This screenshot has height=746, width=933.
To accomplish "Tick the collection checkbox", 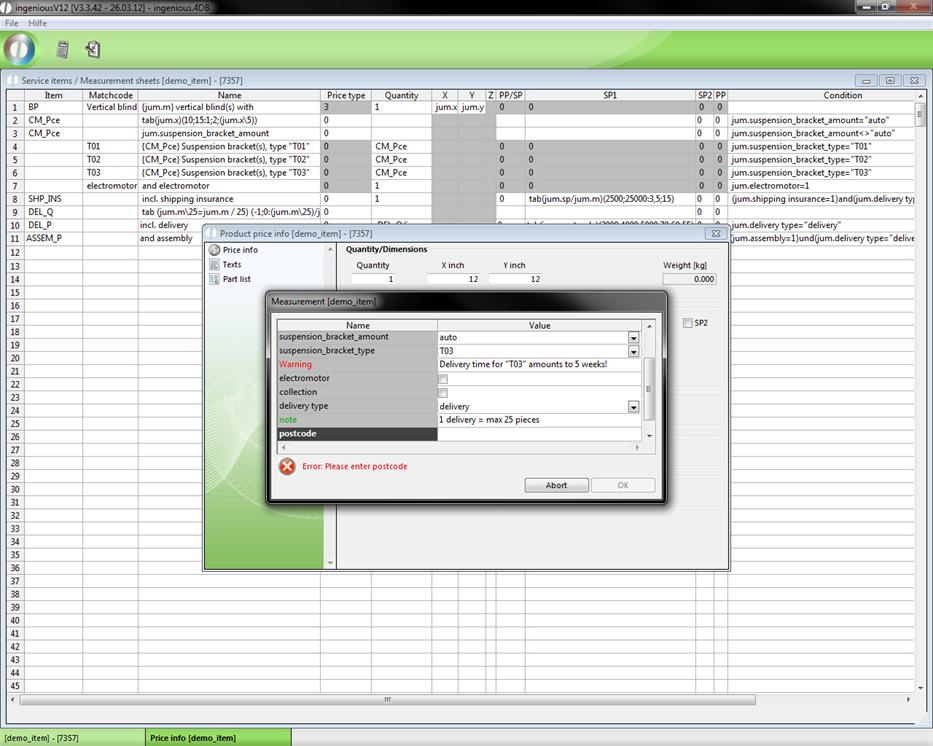I will coord(443,393).
